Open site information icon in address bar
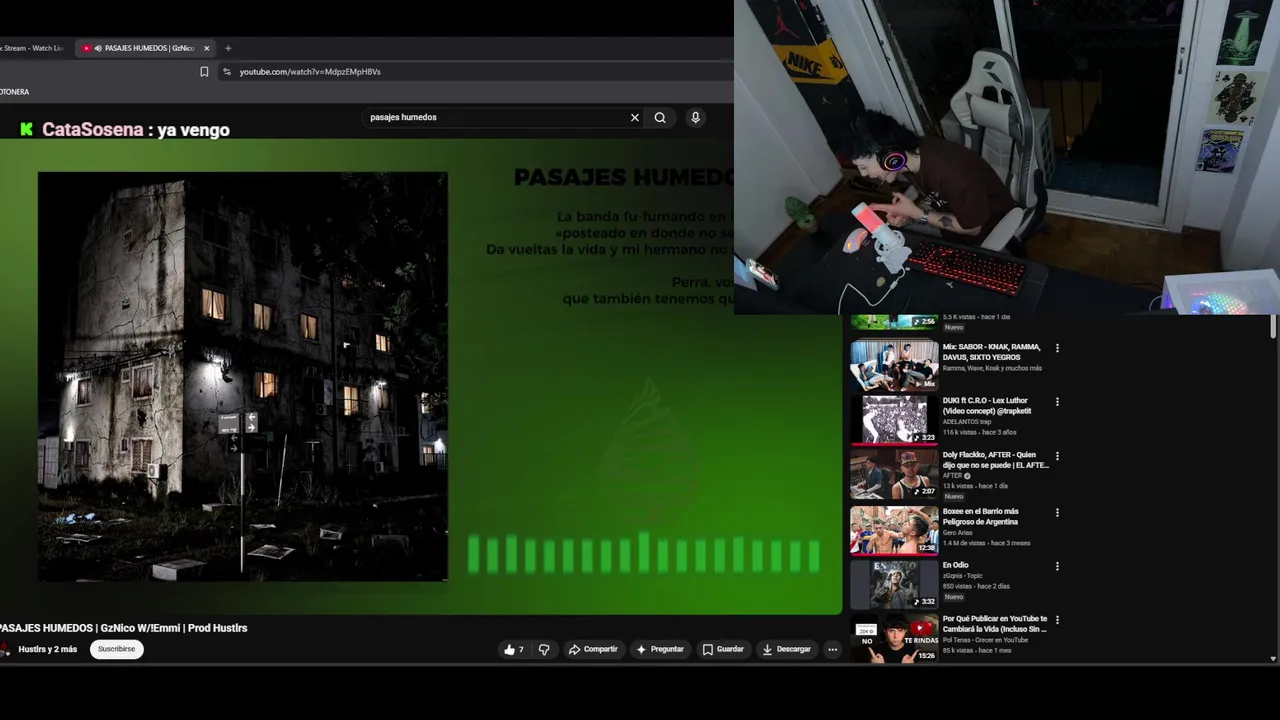 (x=227, y=72)
